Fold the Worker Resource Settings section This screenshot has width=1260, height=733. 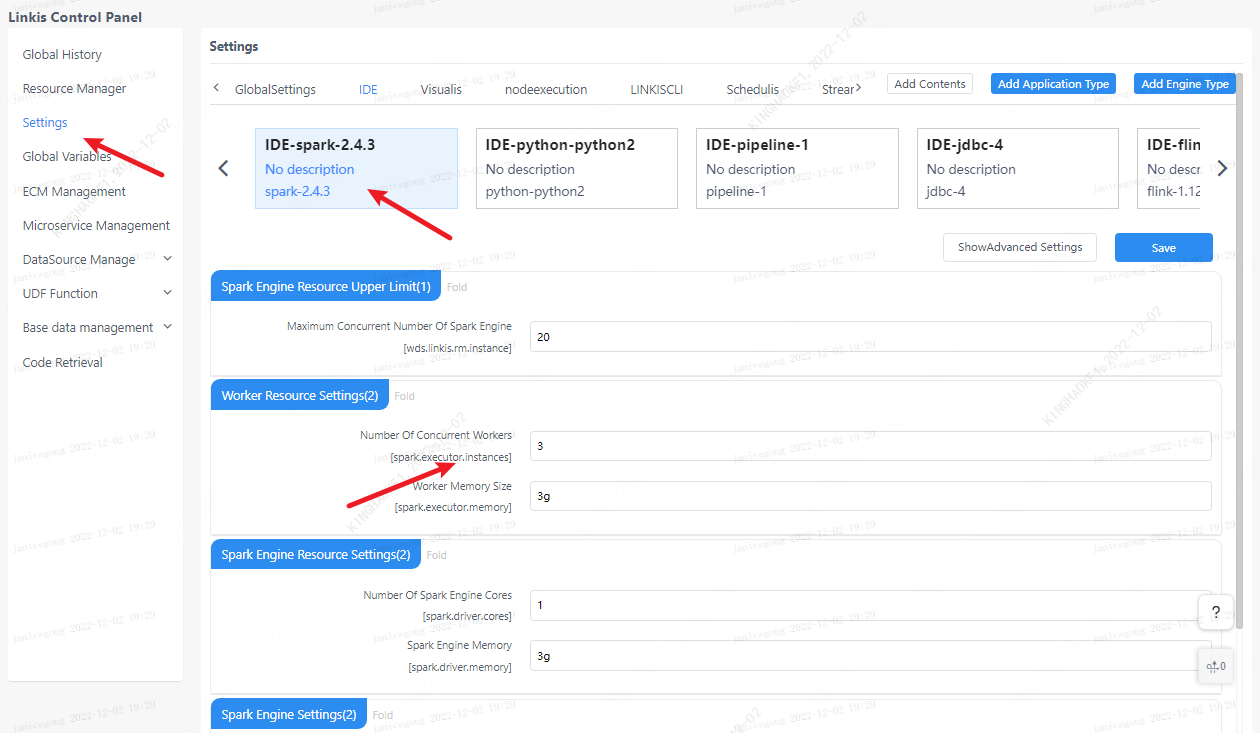click(x=404, y=395)
